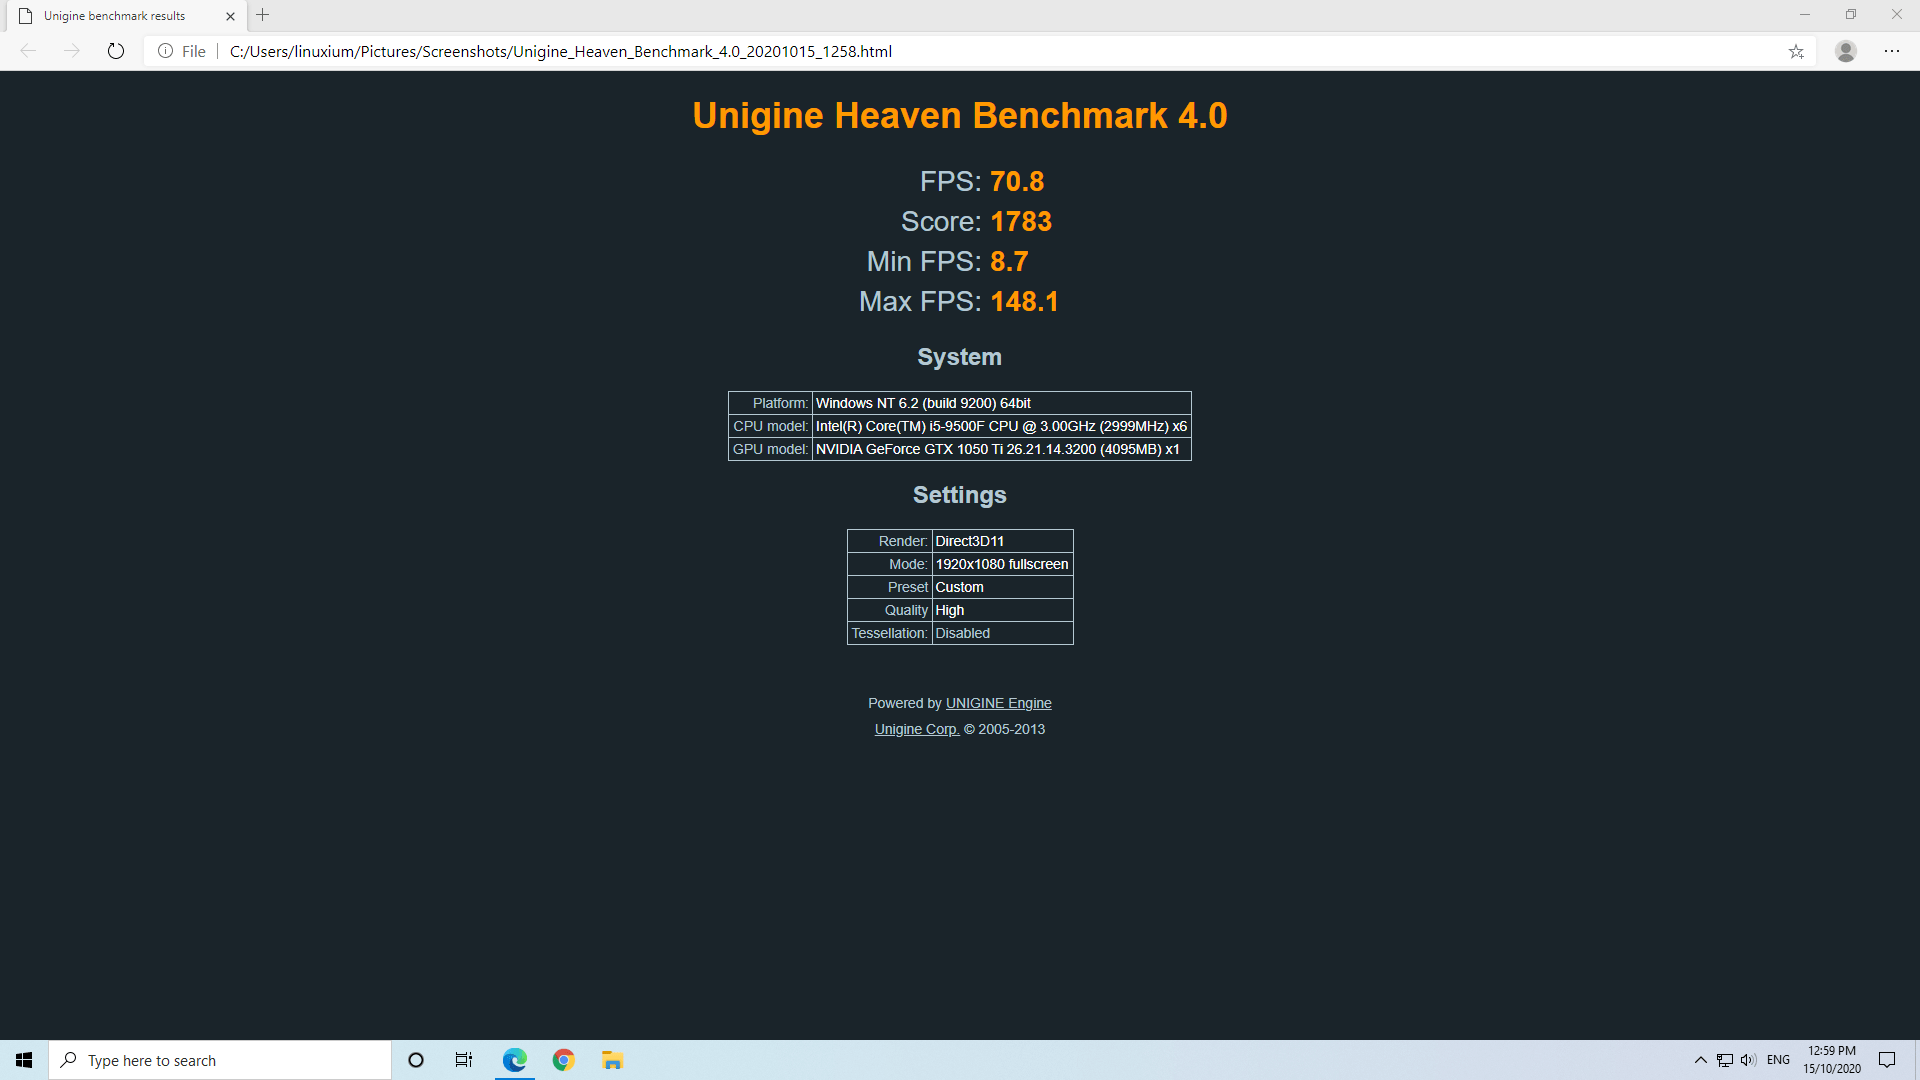Viewport: 1920px width, 1080px height.
Task: Minimize the browser window
Action: tap(1805, 15)
